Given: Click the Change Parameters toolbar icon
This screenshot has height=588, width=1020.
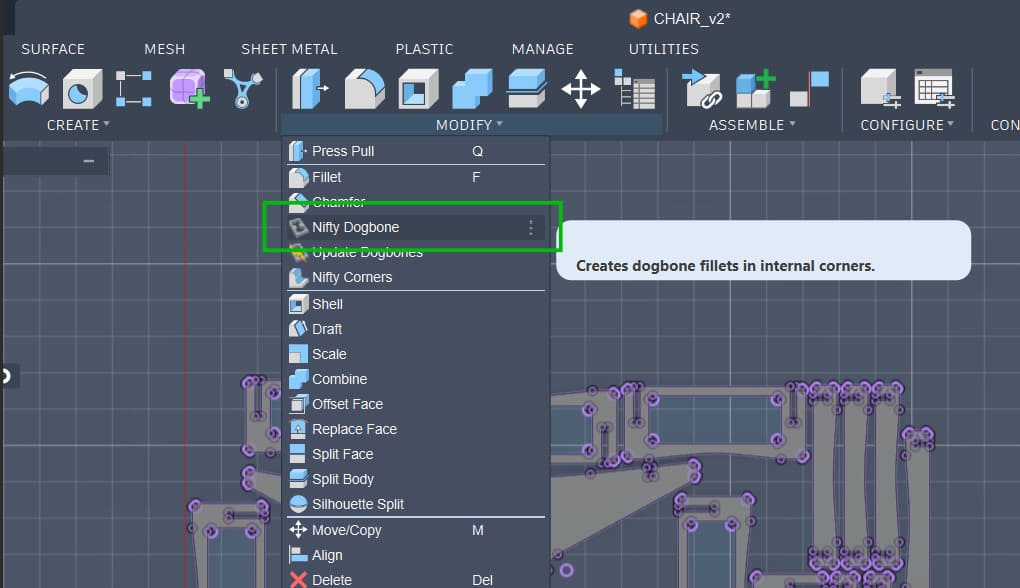Looking at the screenshot, I should click(634, 88).
